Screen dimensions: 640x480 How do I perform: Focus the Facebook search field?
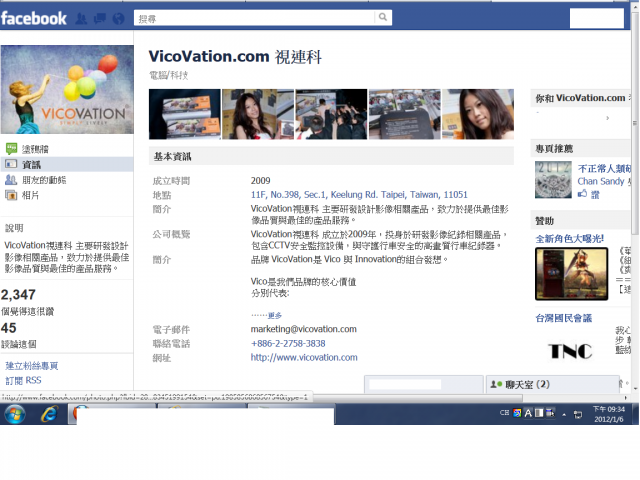pyautogui.click(x=254, y=18)
